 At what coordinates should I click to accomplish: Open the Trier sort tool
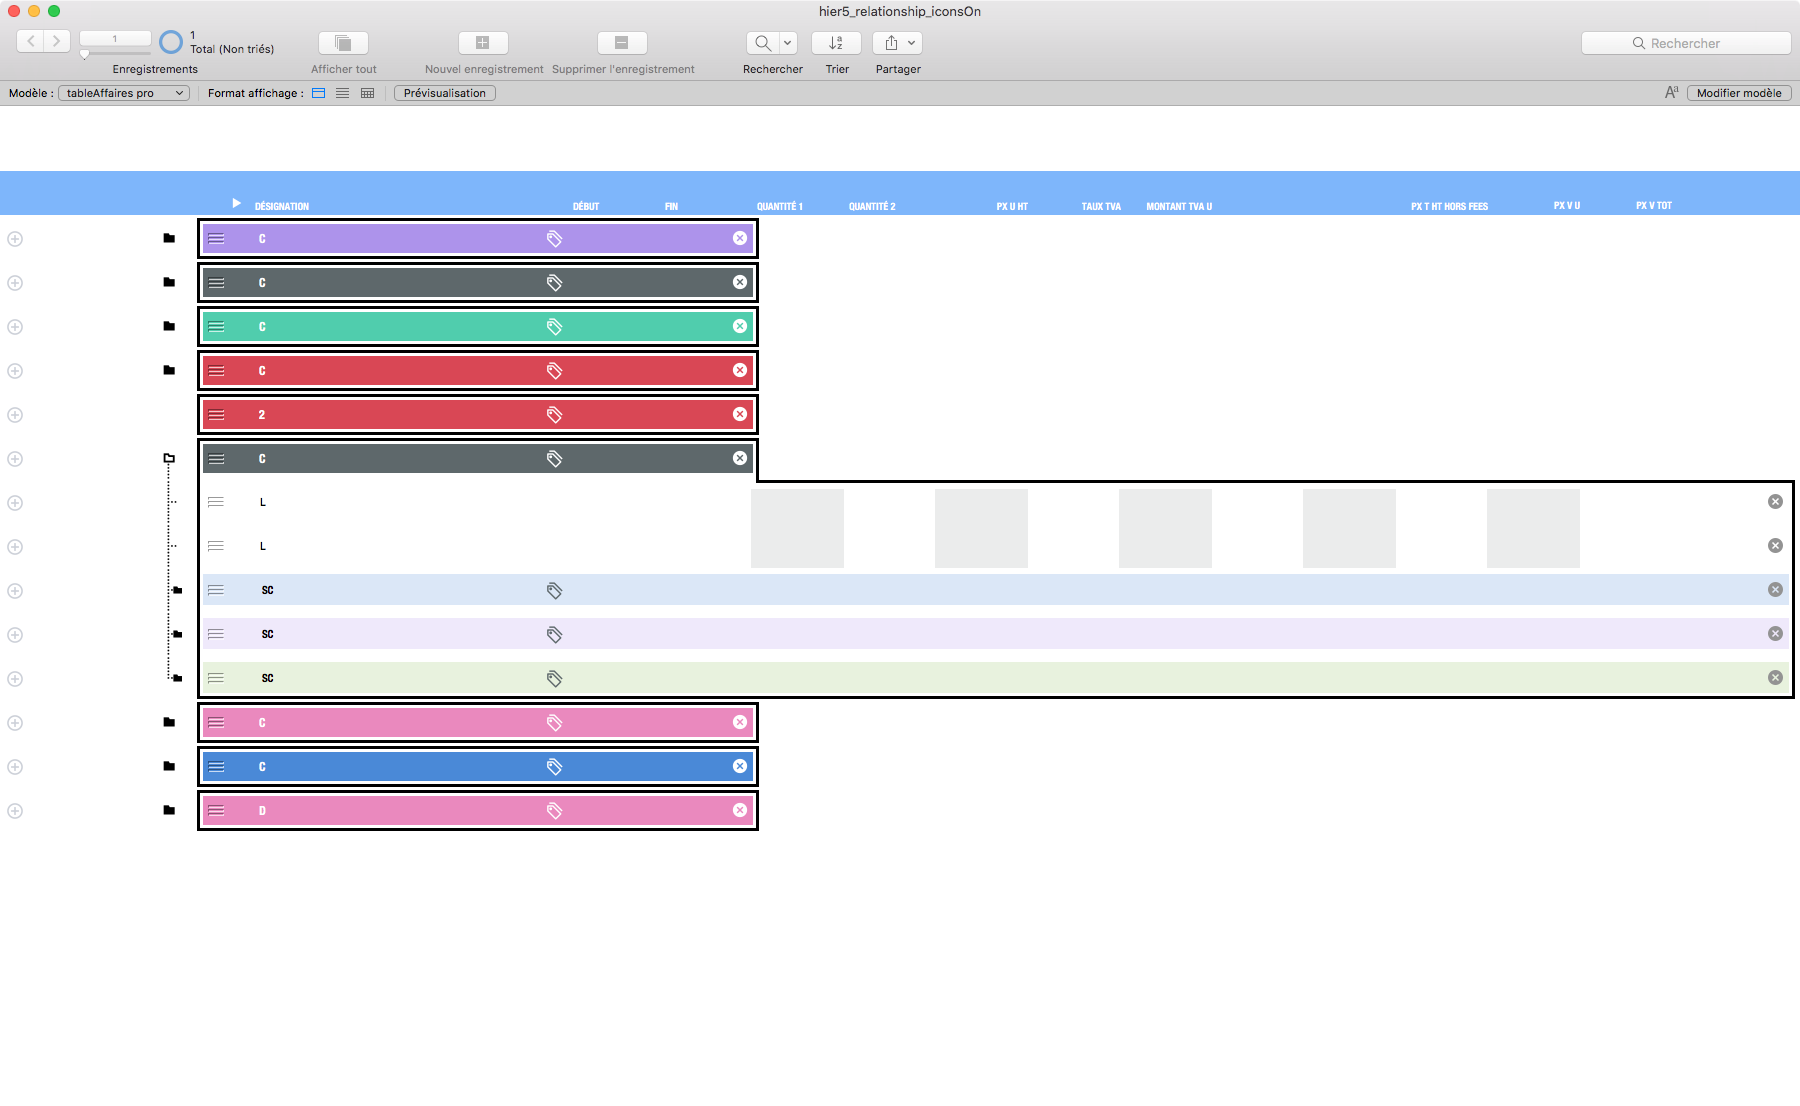pos(836,43)
